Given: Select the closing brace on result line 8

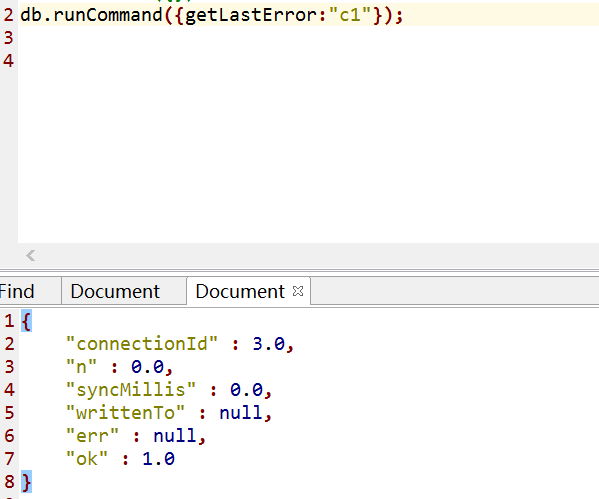Looking at the screenshot, I should click(x=26, y=482).
